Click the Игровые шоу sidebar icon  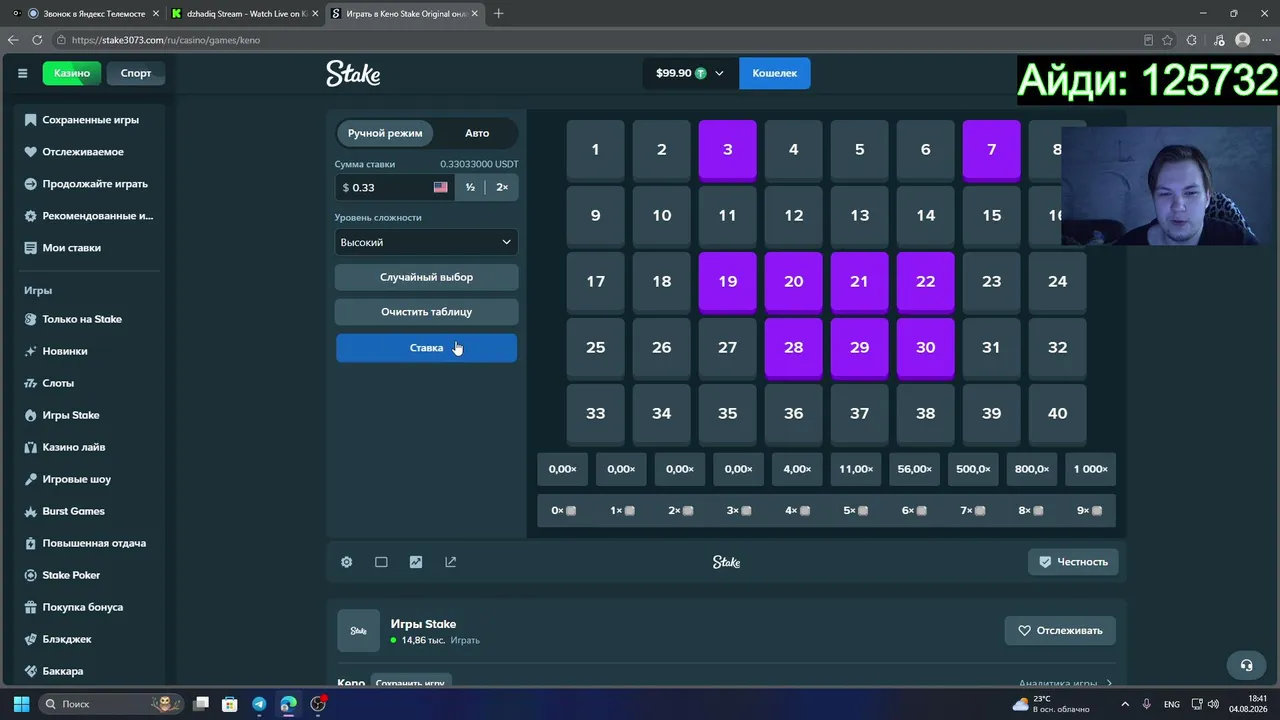(x=31, y=479)
